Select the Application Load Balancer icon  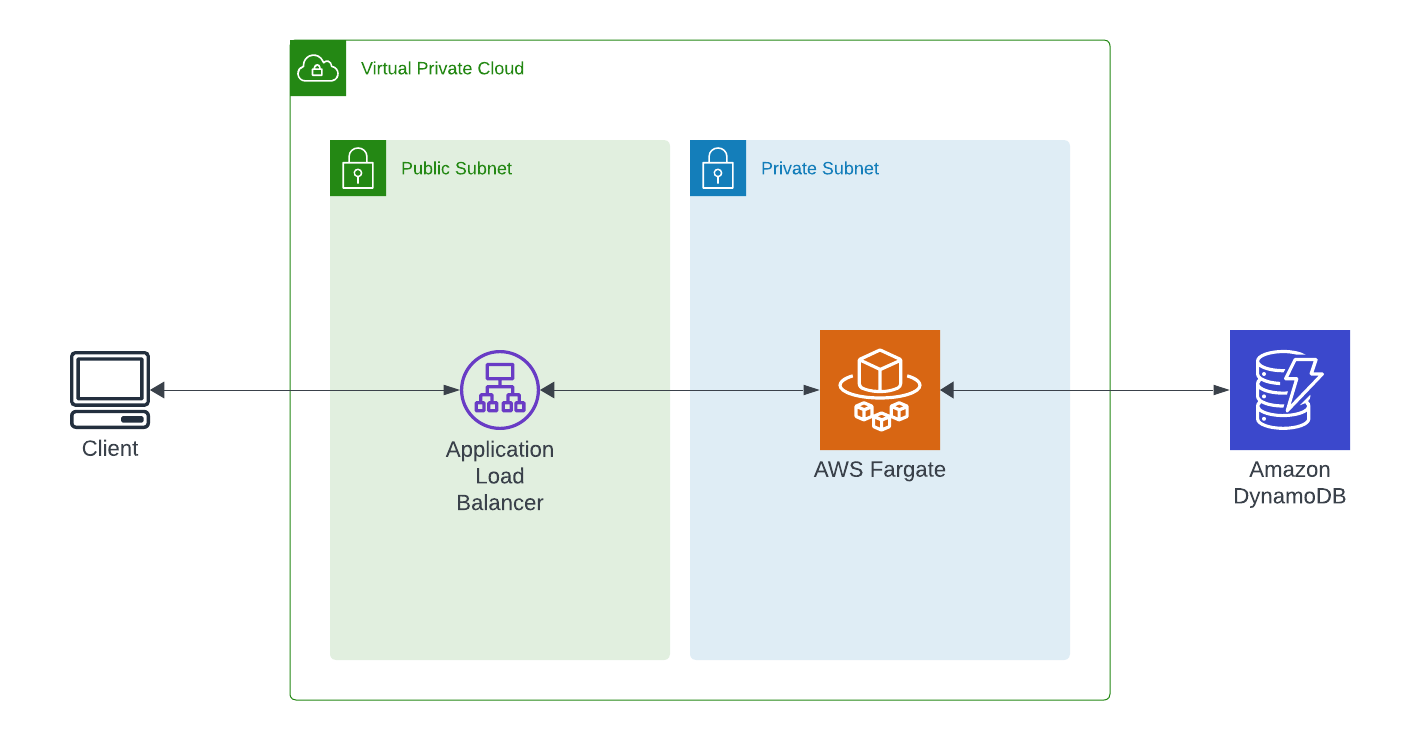pos(499,390)
